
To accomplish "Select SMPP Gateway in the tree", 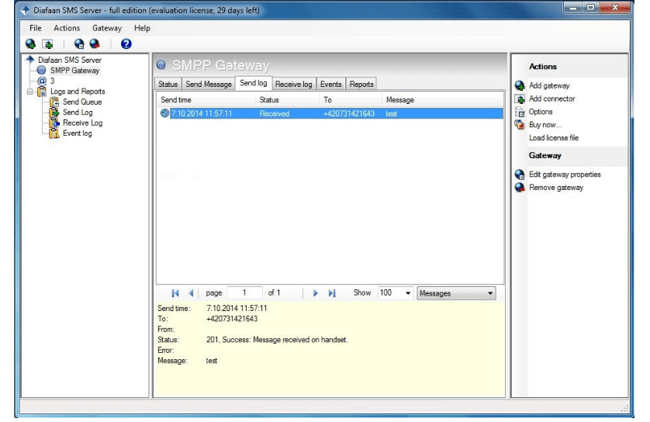I will click(75, 70).
